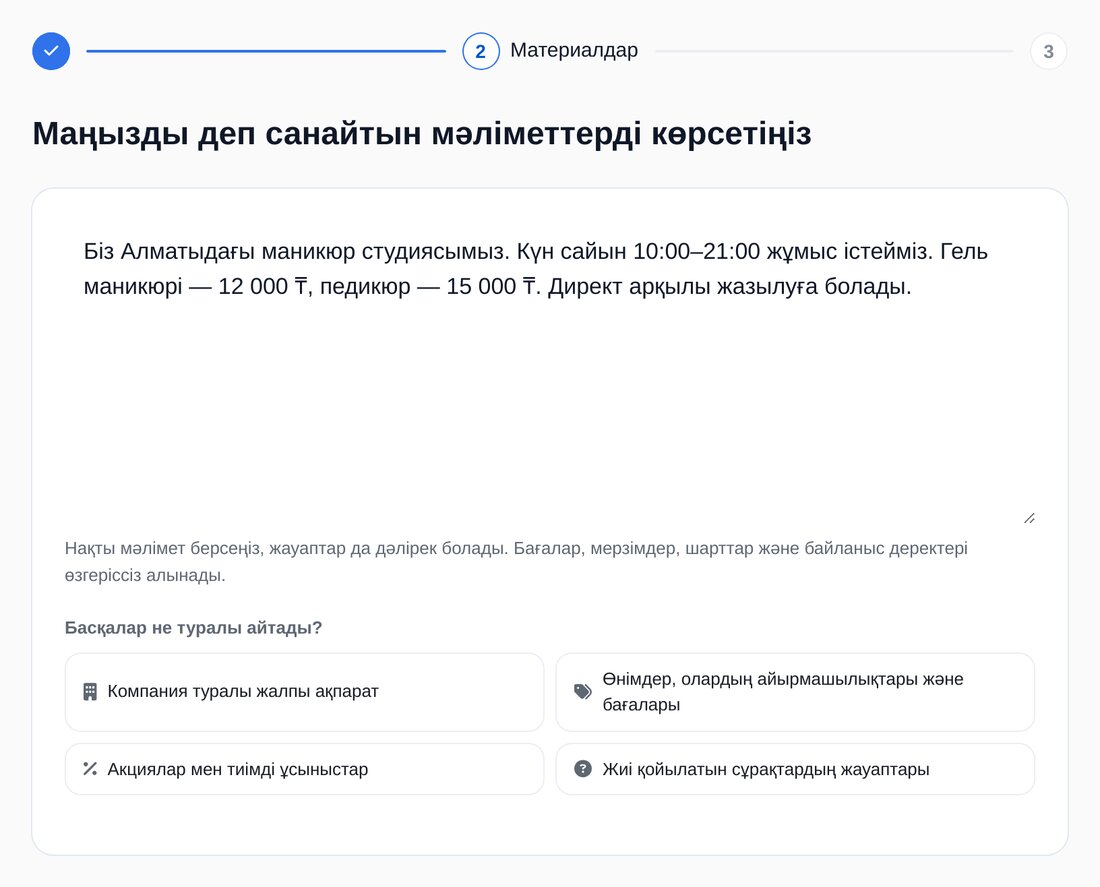Click the building icon for company info
Image resolution: width=1100 pixels, height=887 pixels.
[x=90, y=691]
